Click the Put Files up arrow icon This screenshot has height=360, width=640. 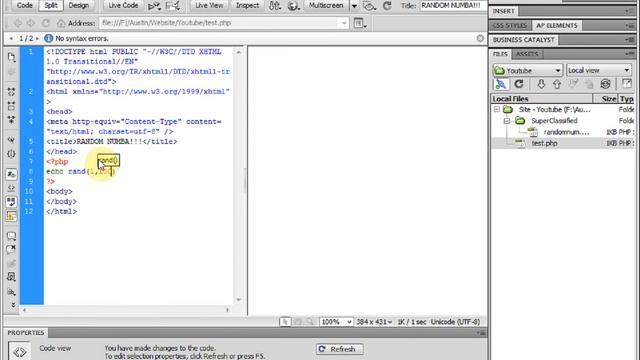[557, 84]
